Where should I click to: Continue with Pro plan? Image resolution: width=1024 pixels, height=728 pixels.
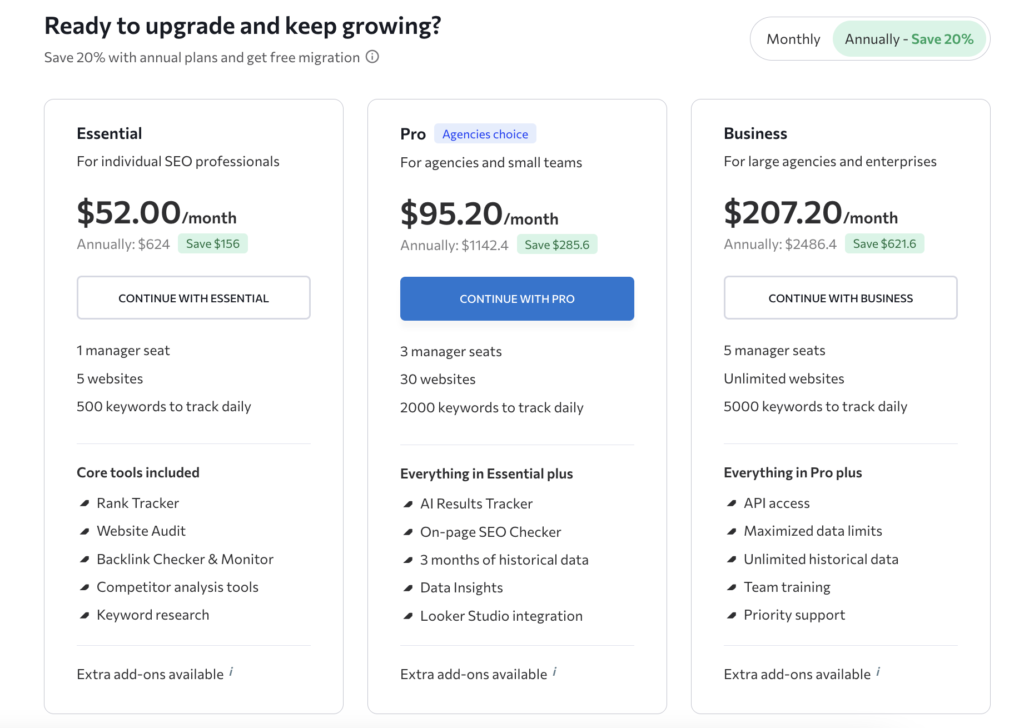517,298
